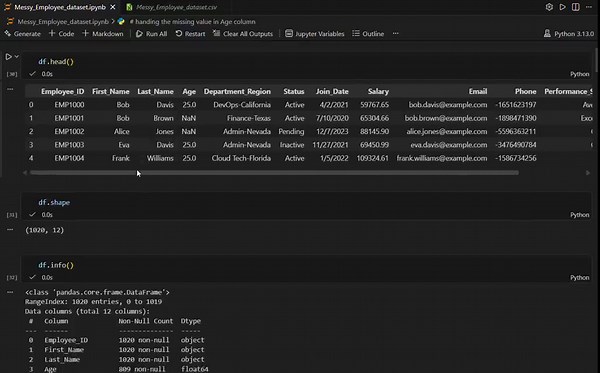
Task: Restart the notebook kernel
Action: [190, 34]
